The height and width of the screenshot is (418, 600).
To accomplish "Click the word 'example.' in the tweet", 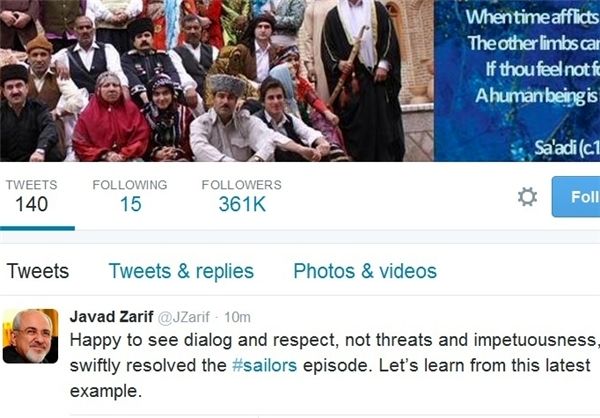I will pos(106,391).
